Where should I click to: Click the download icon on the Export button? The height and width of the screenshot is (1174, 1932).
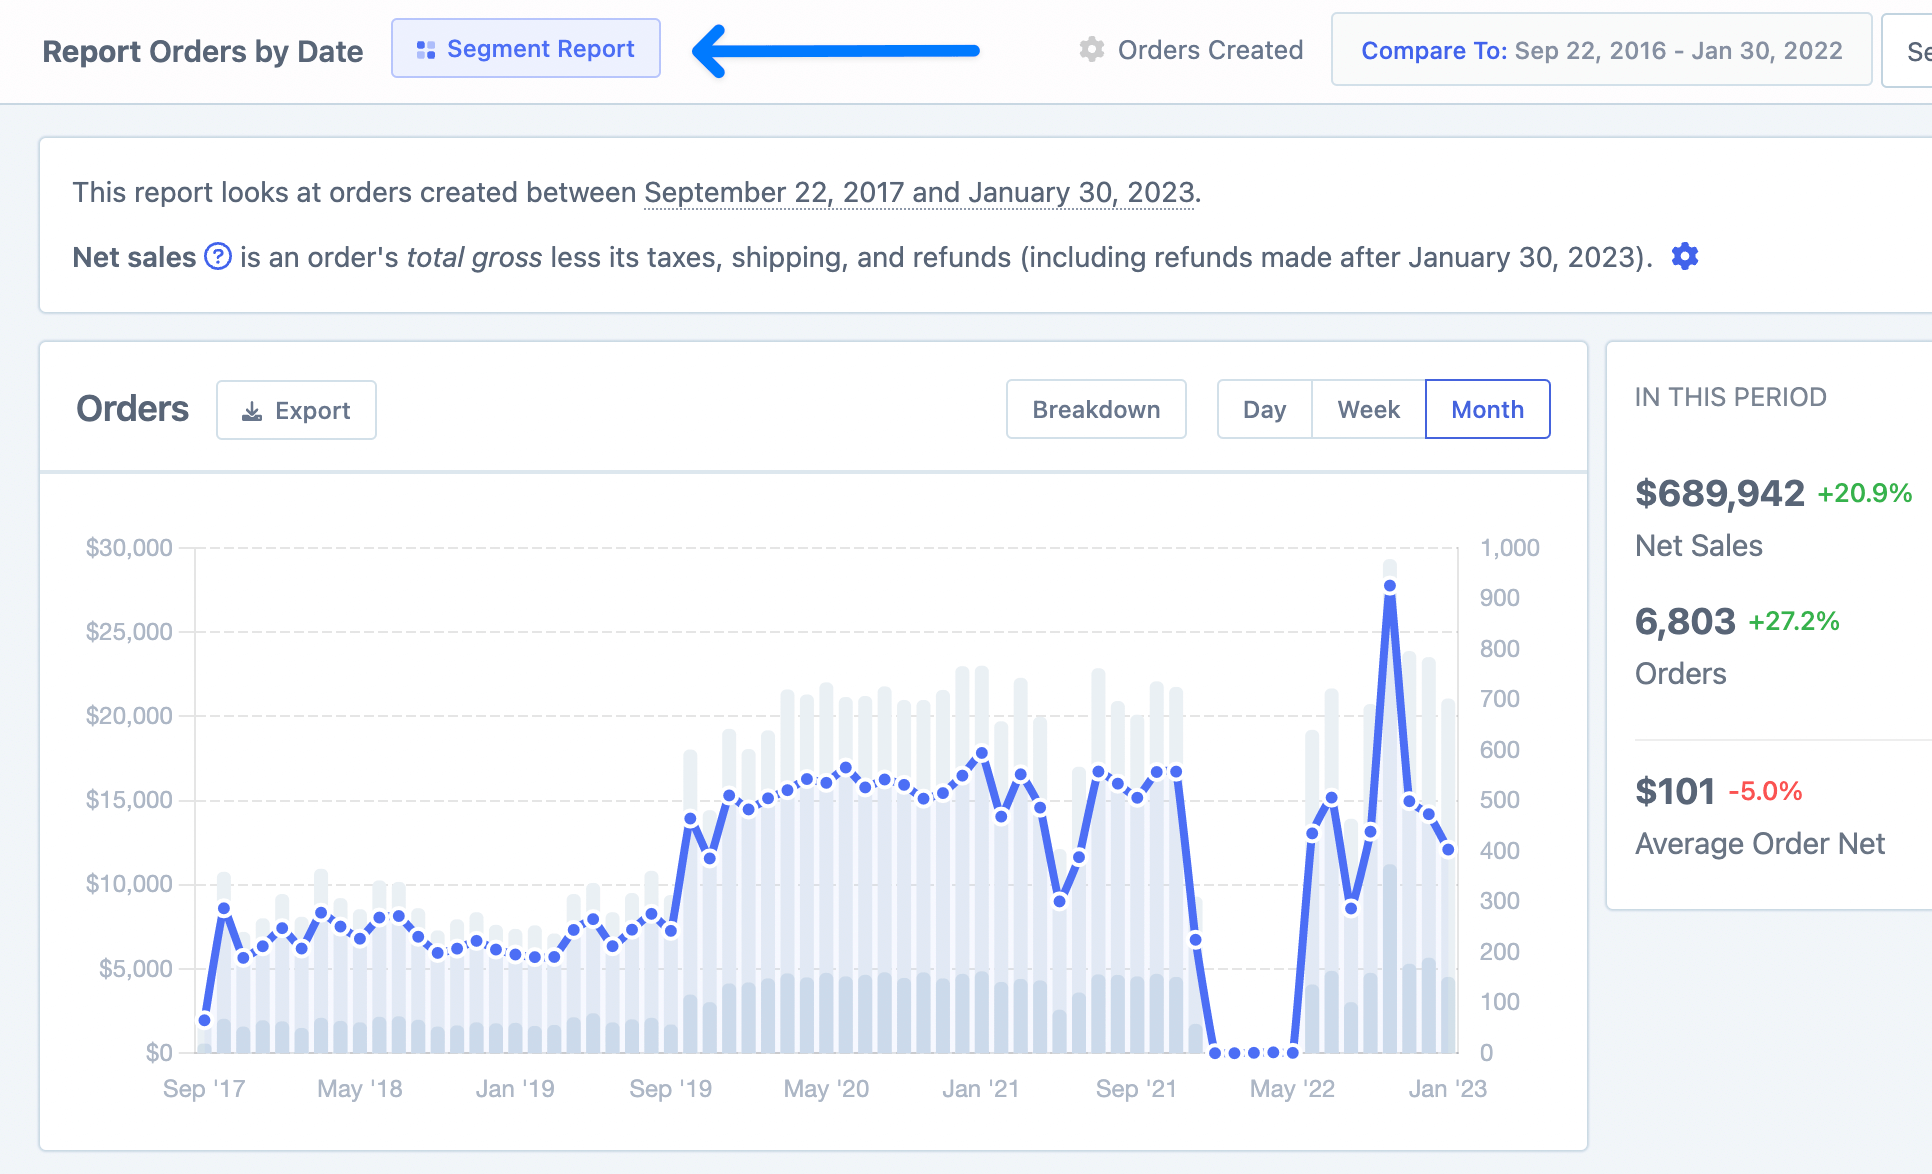(x=252, y=410)
